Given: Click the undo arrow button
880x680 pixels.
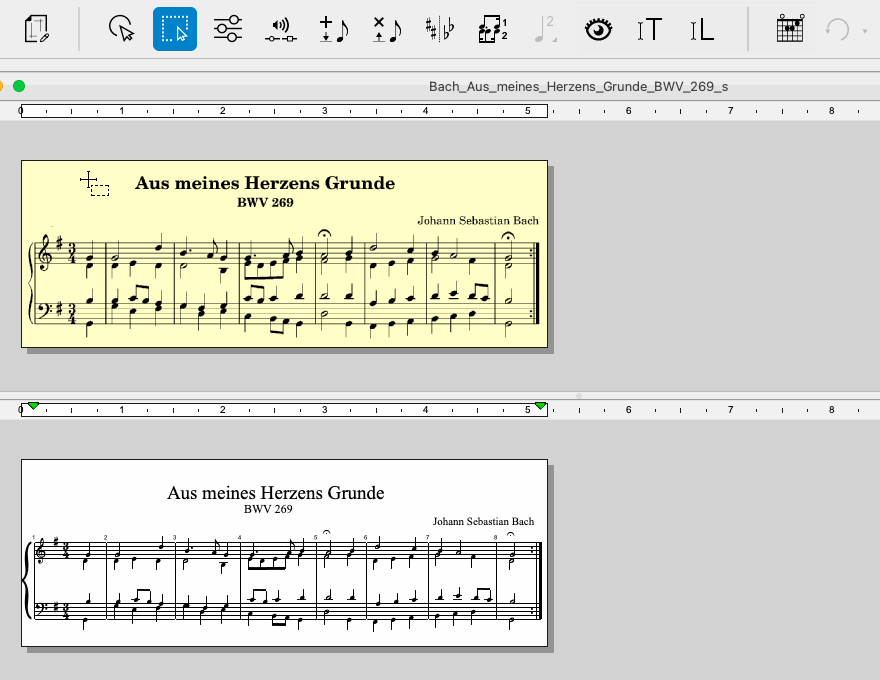Looking at the screenshot, I should point(837,29).
